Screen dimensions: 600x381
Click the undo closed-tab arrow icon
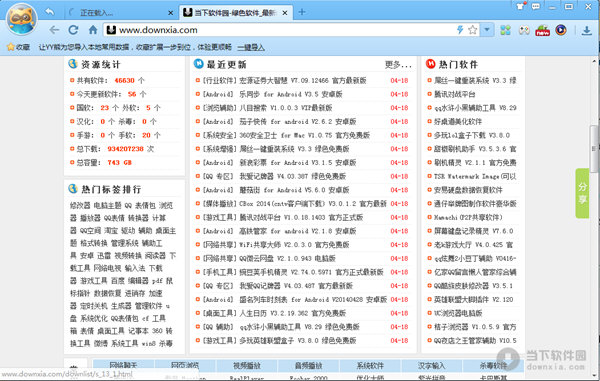(50, 12)
